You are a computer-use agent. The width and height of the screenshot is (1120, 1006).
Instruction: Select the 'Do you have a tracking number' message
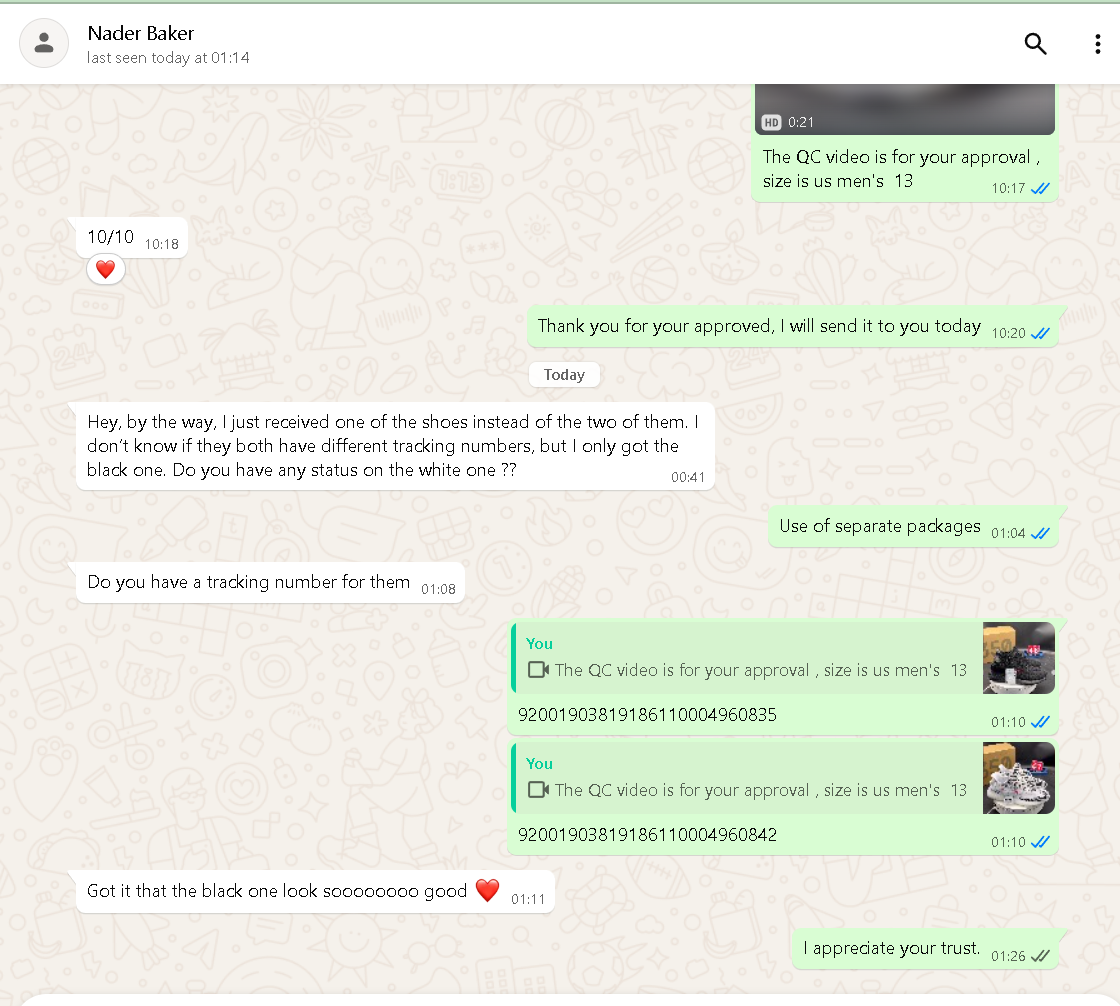(249, 582)
